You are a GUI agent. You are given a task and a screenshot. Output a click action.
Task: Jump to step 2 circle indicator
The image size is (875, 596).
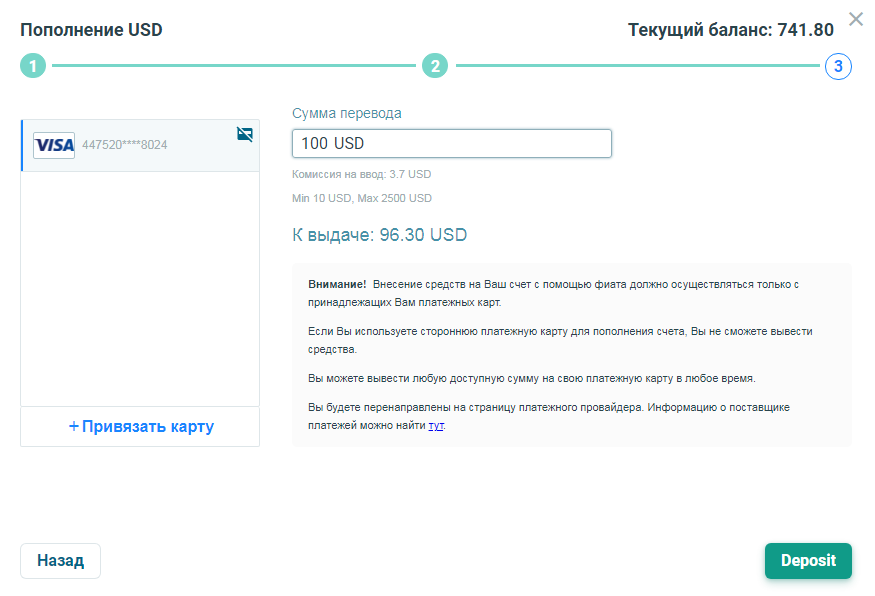[435, 66]
